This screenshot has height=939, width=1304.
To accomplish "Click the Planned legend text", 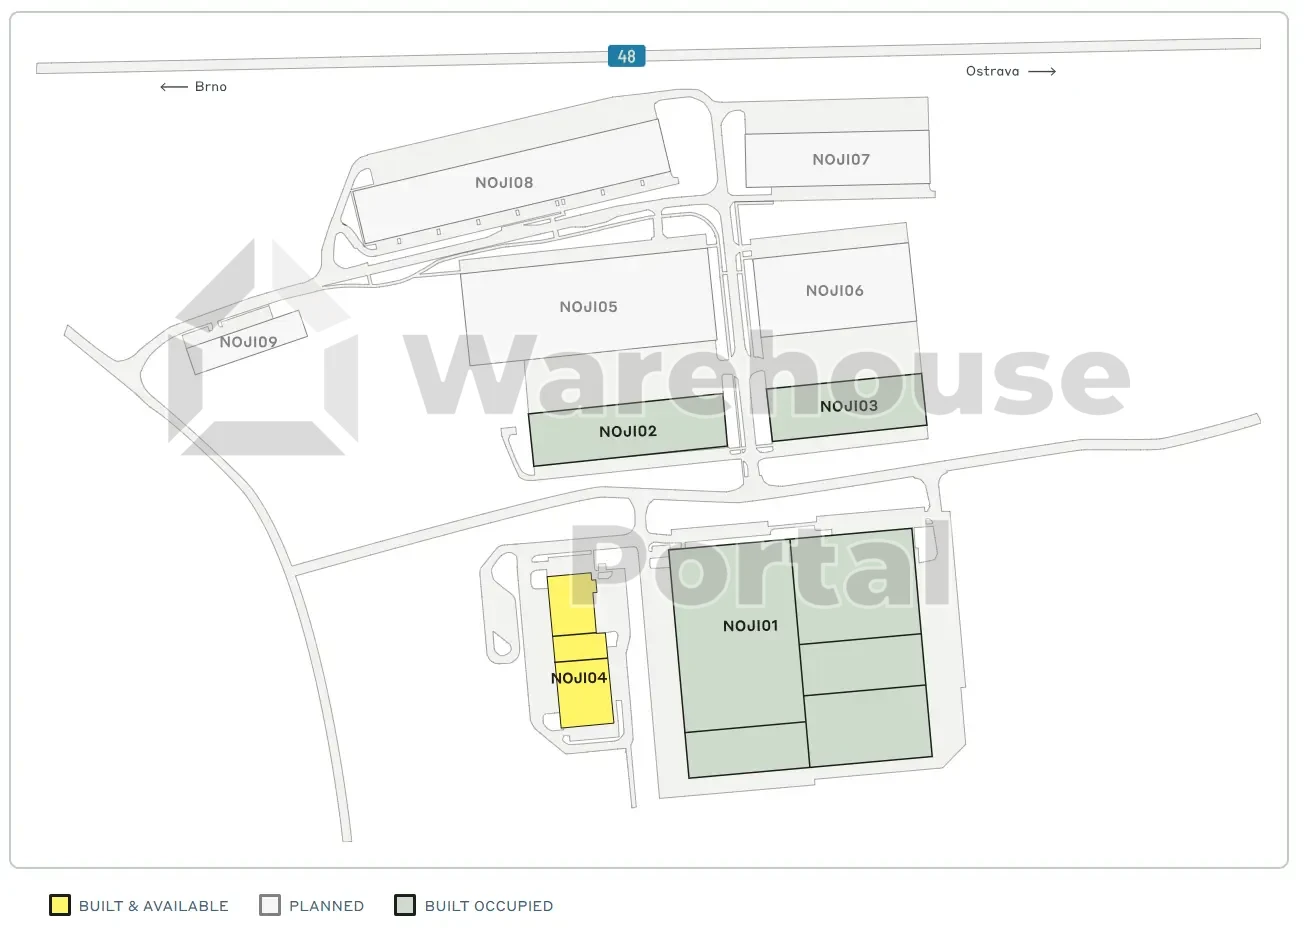I will 326,906.
